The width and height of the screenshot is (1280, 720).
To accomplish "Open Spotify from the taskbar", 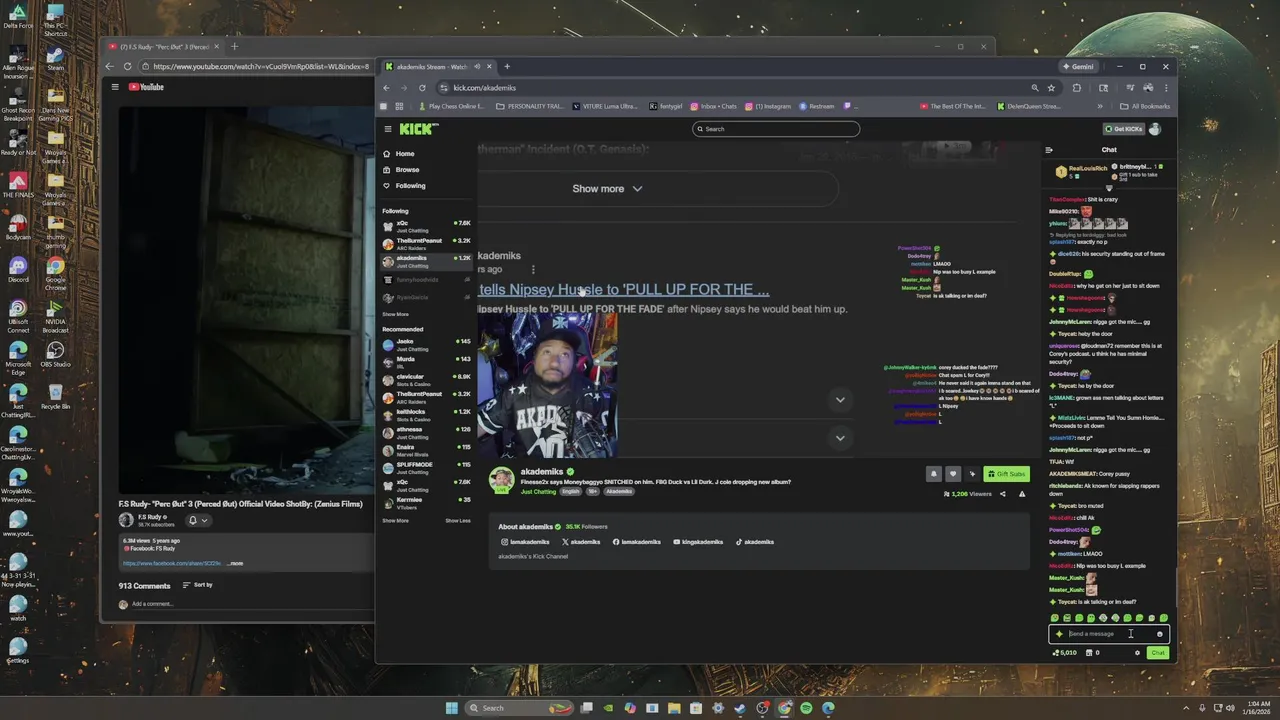I will [x=806, y=708].
